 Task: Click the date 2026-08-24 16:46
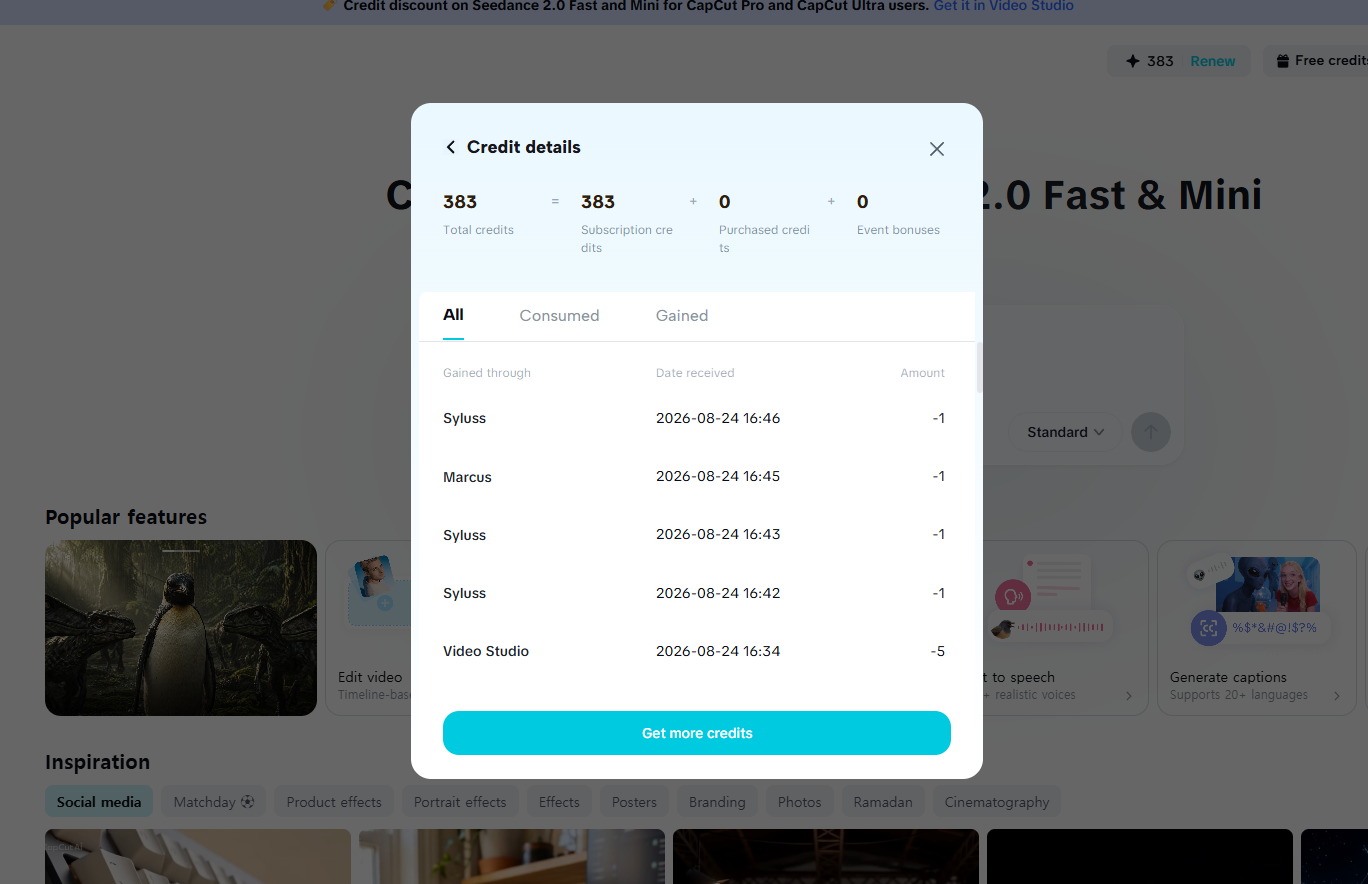tap(718, 418)
